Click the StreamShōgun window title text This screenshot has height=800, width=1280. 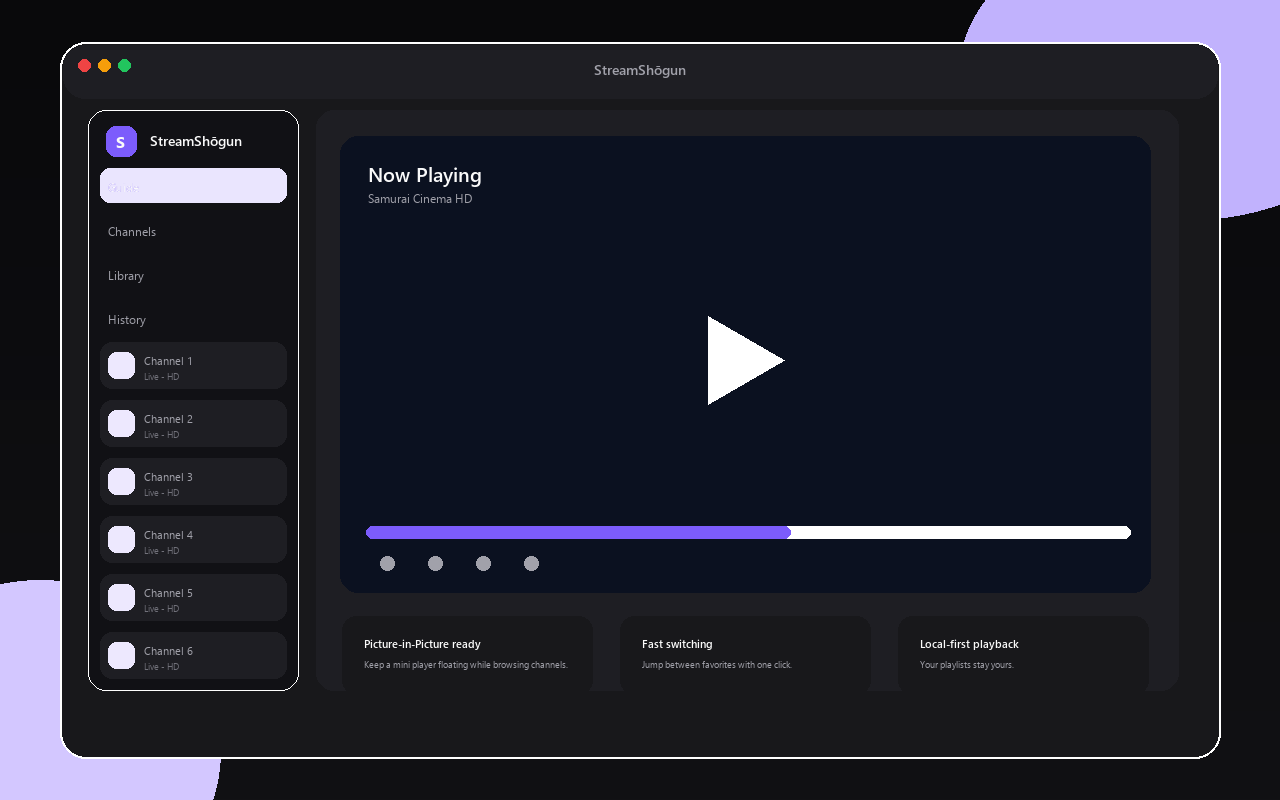tap(640, 71)
